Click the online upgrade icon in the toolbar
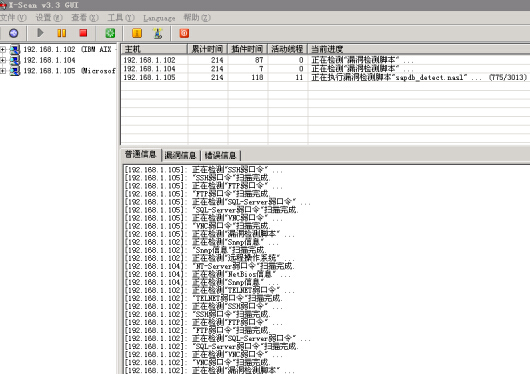Image resolution: width=530 pixels, height=374 pixels. (158, 33)
